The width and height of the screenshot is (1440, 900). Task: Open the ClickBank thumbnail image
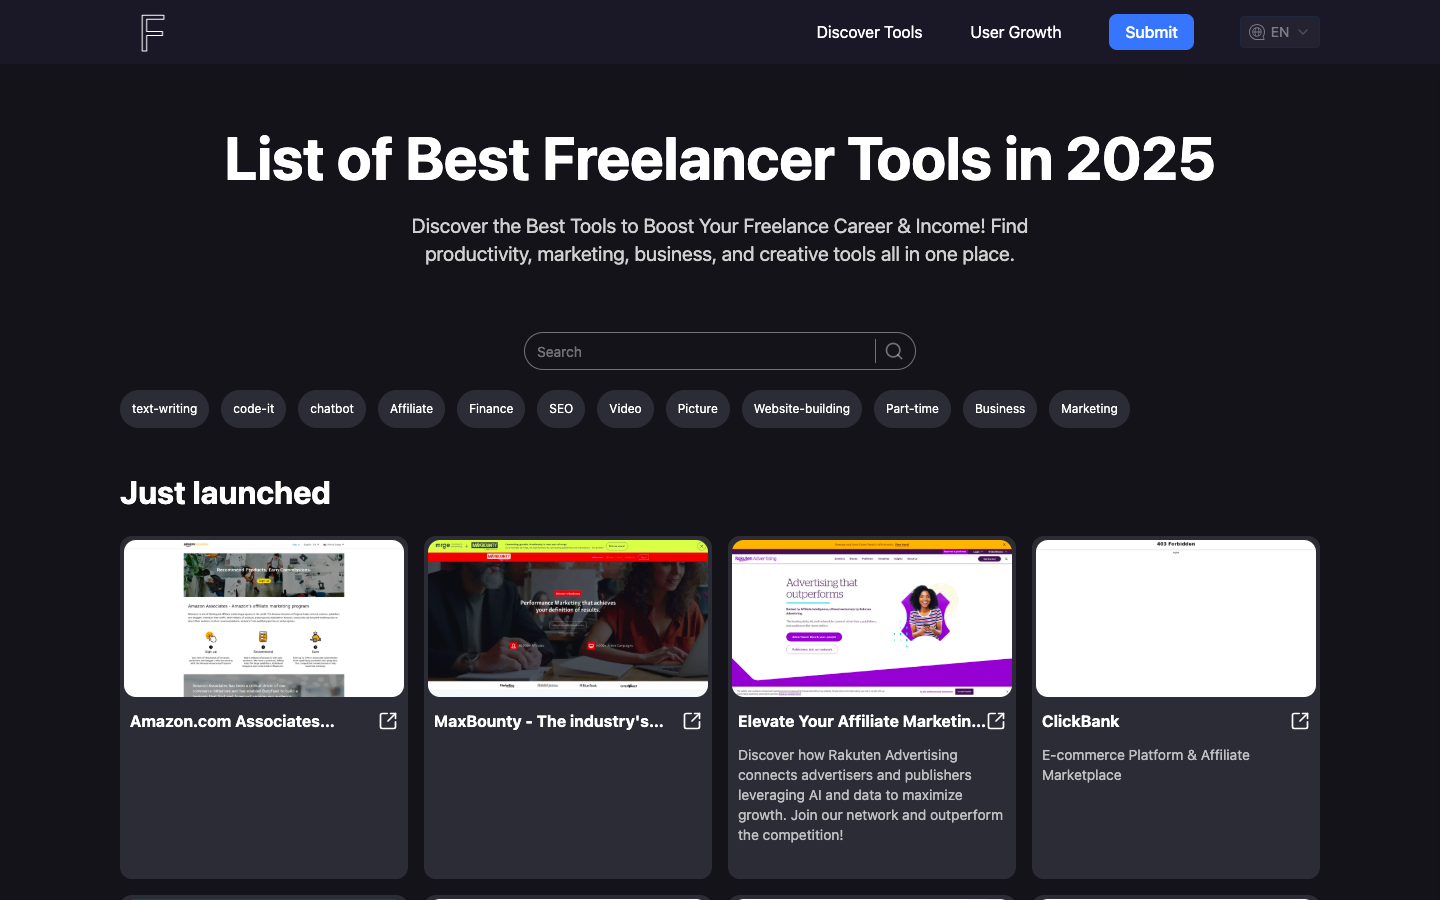click(1176, 618)
